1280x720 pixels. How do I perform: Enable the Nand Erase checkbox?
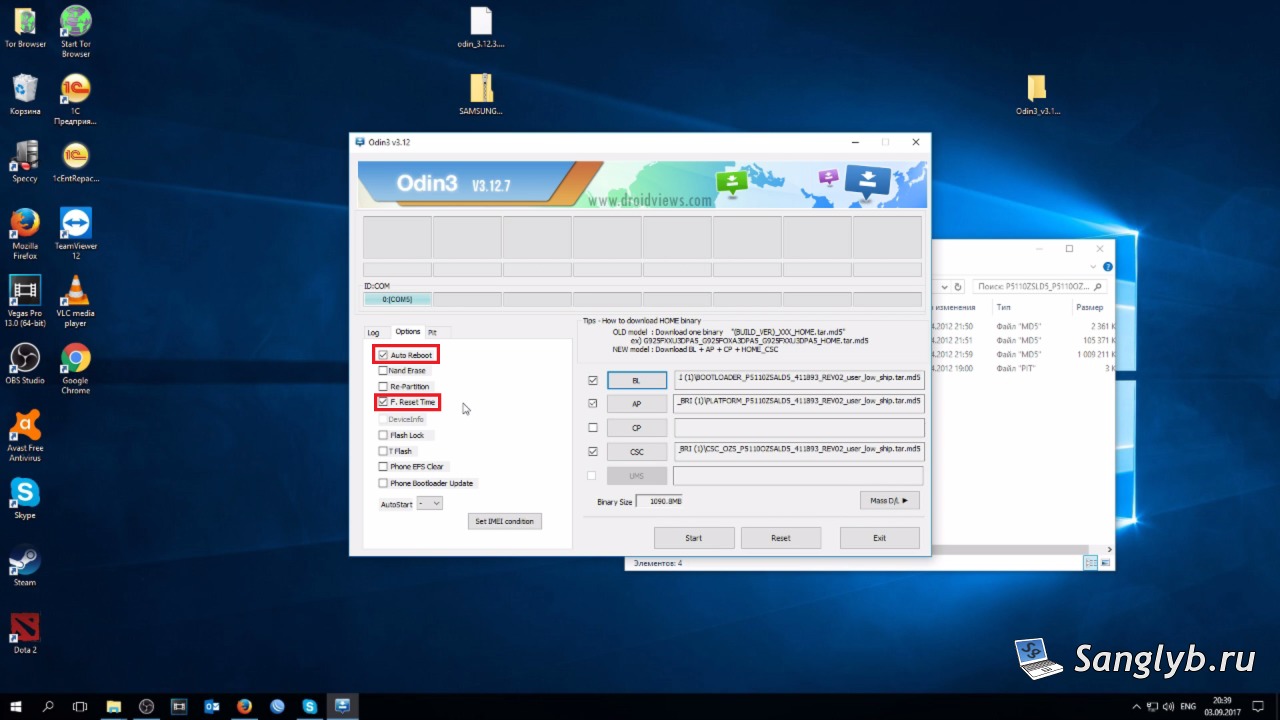point(383,371)
